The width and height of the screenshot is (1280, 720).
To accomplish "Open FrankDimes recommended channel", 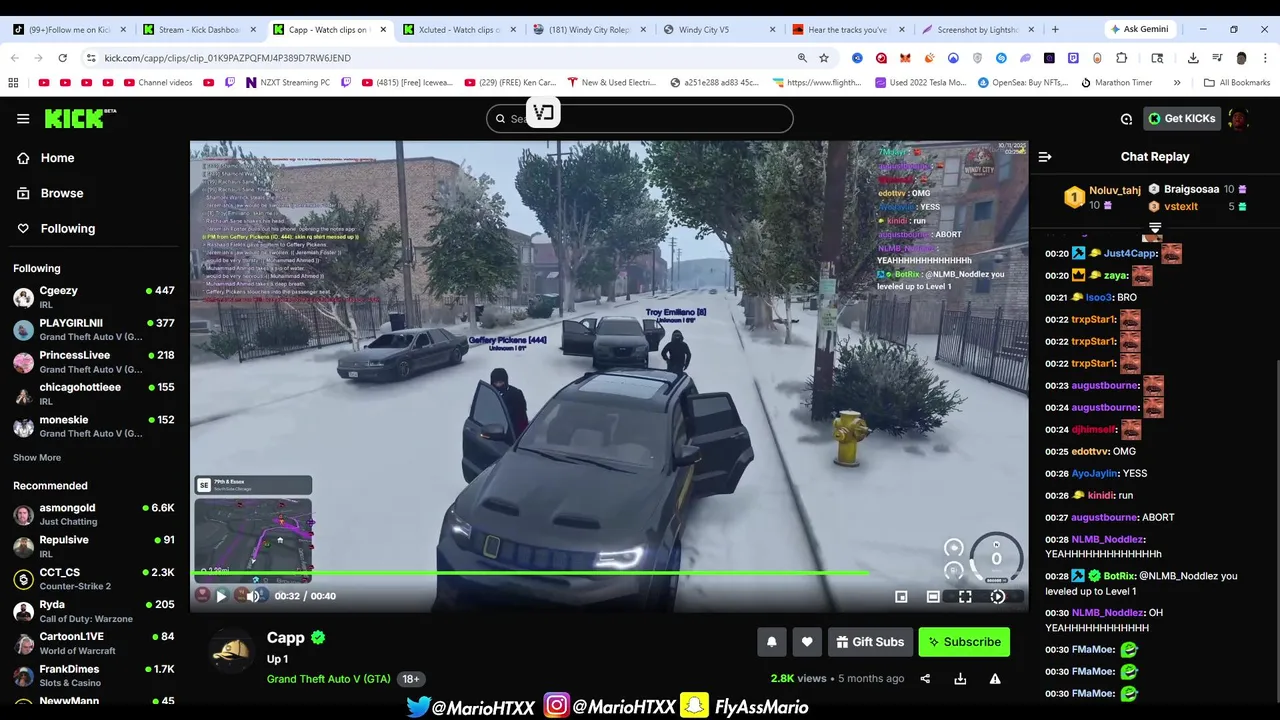I will [94, 675].
